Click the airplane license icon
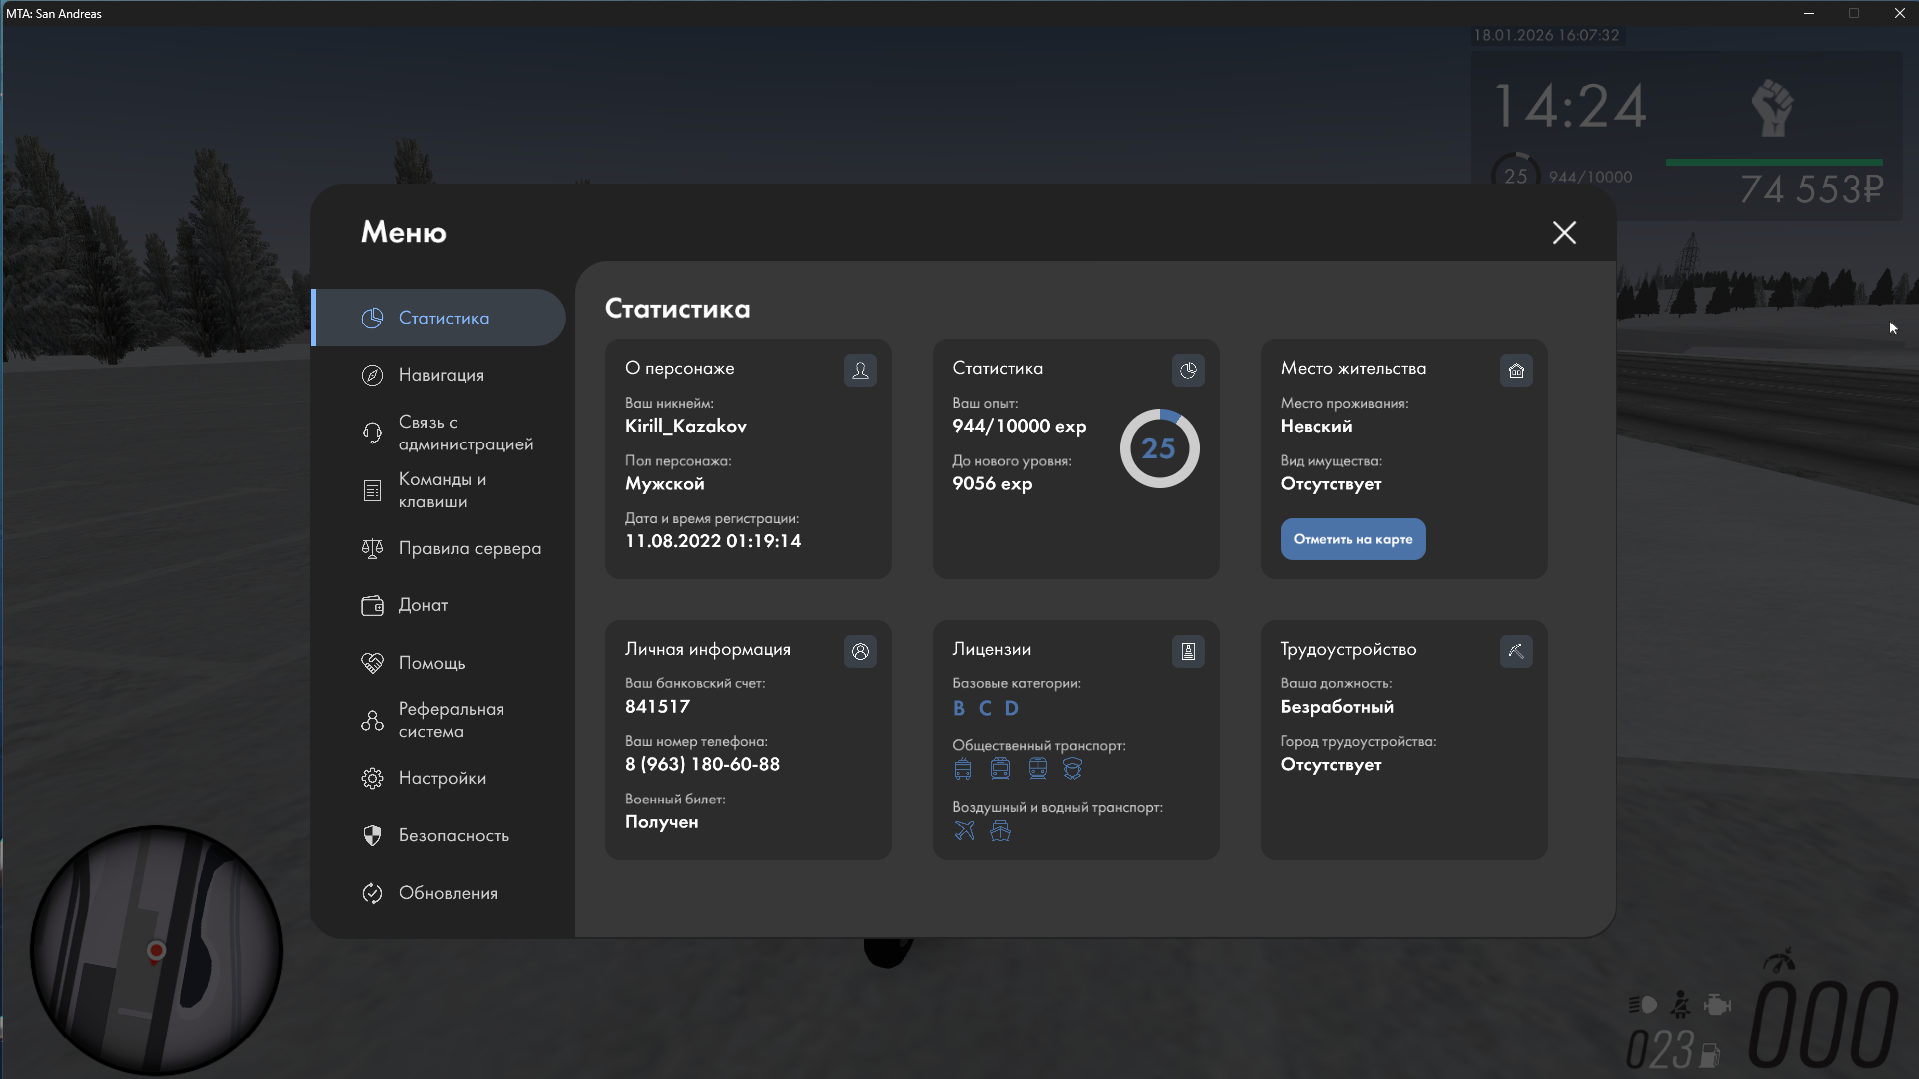The image size is (1919, 1079). 964,831
